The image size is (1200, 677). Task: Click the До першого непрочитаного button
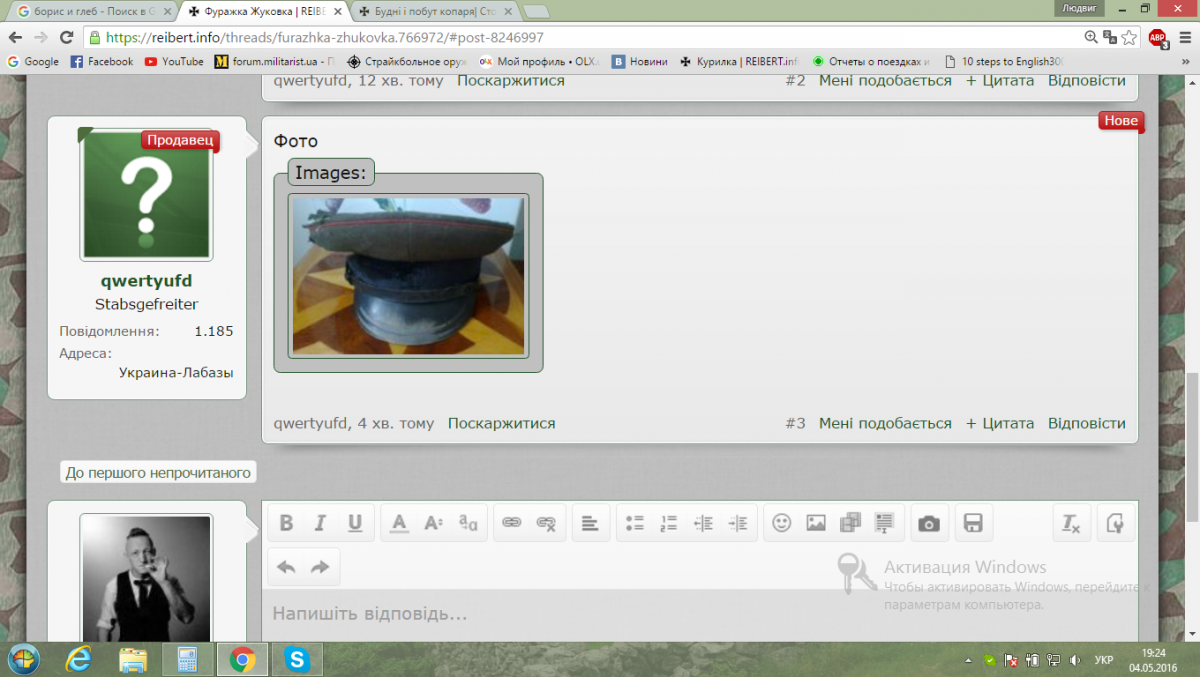(x=158, y=472)
